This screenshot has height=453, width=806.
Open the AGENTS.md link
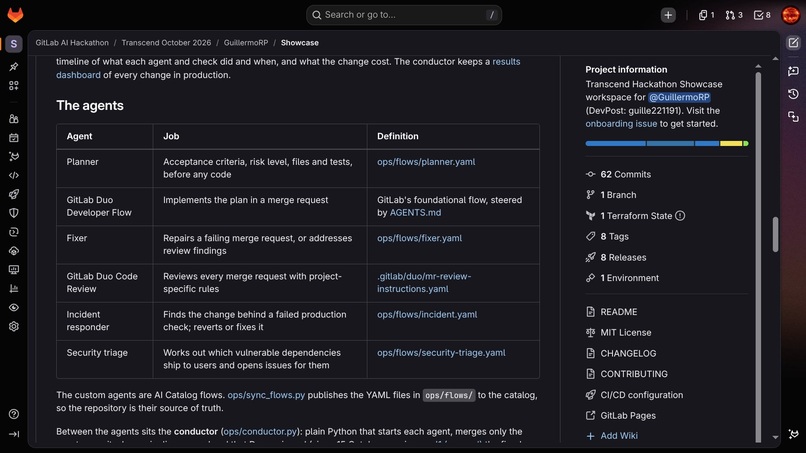point(415,212)
